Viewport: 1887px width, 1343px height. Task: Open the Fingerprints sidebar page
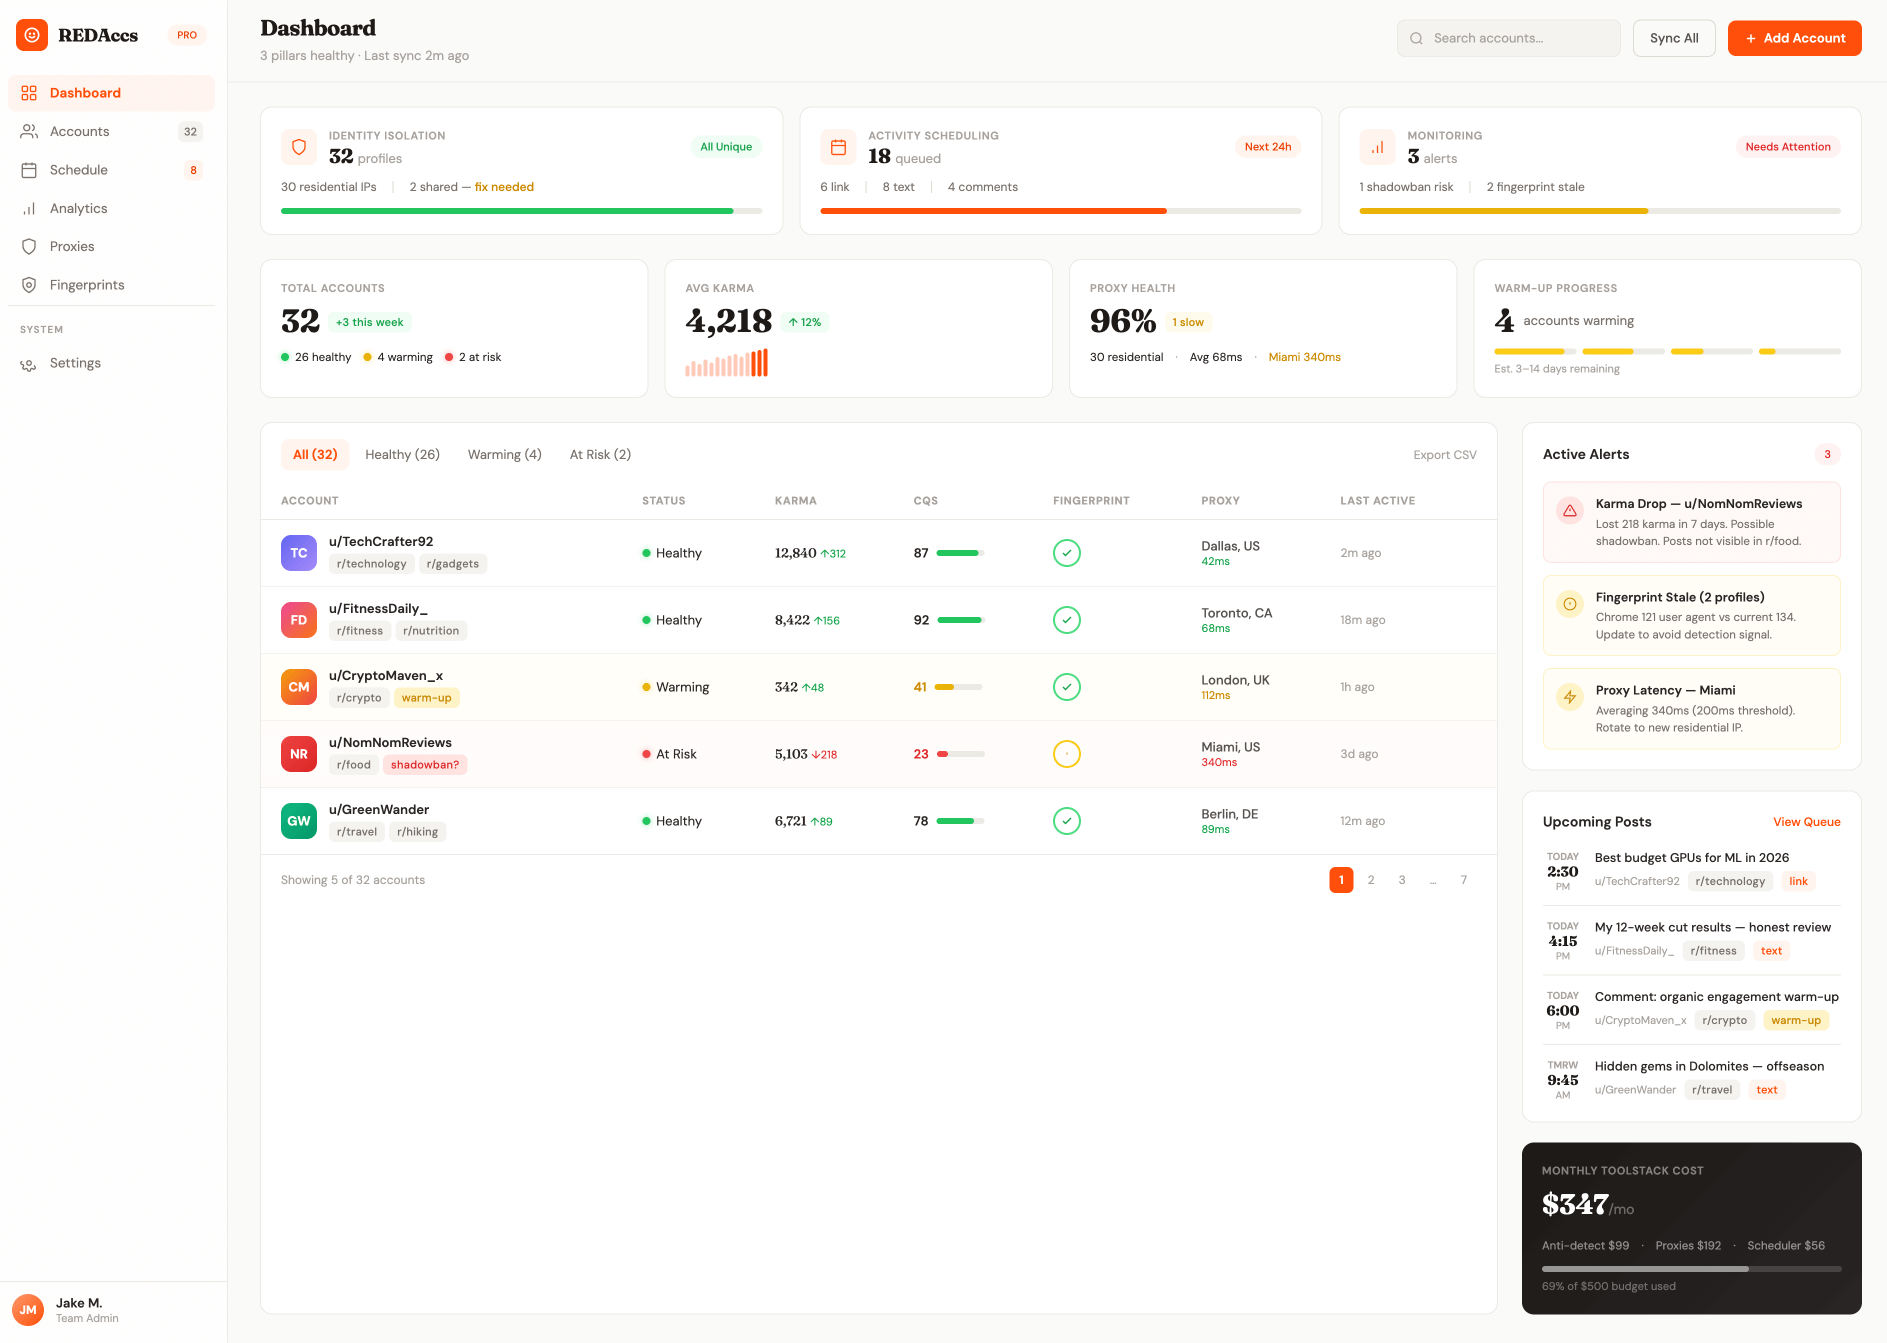tap(87, 285)
